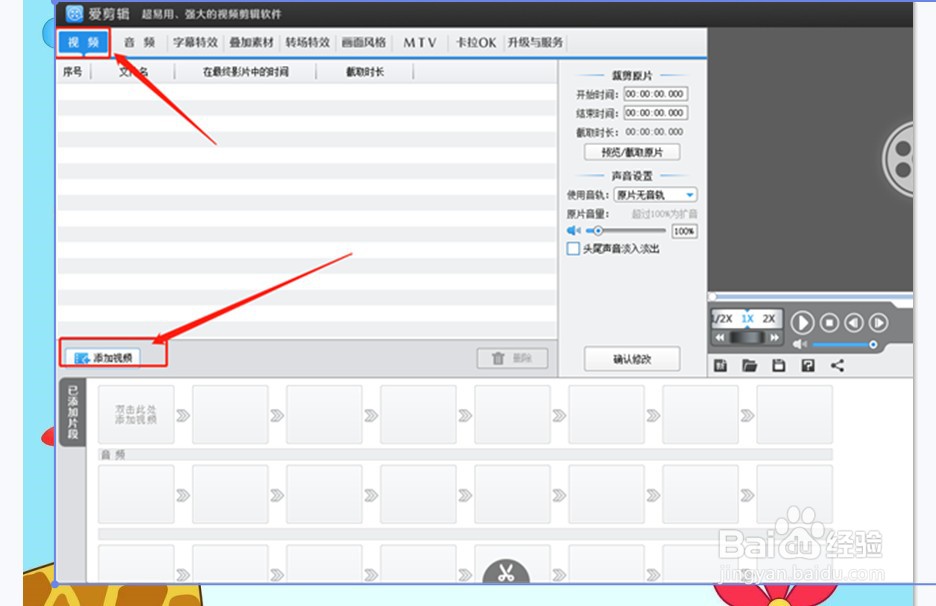This screenshot has height=606, width=936.
Task: Open the 叠加素材 tab
Action: click(x=251, y=42)
